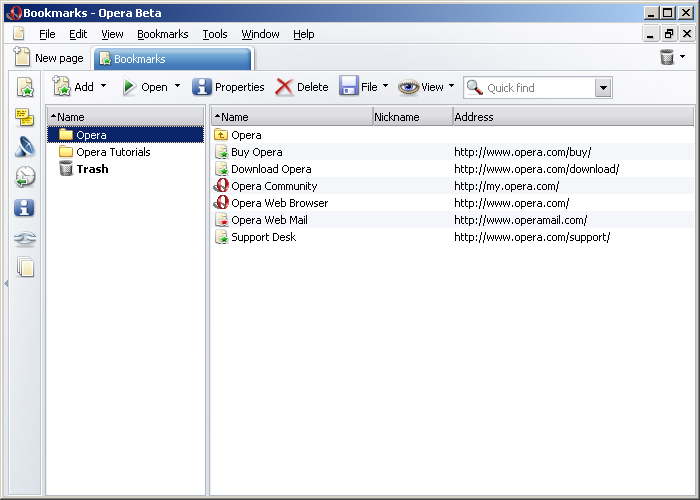The width and height of the screenshot is (700, 500).
Task: Open the Links panel in the sidebar
Action: [x=25, y=239]
